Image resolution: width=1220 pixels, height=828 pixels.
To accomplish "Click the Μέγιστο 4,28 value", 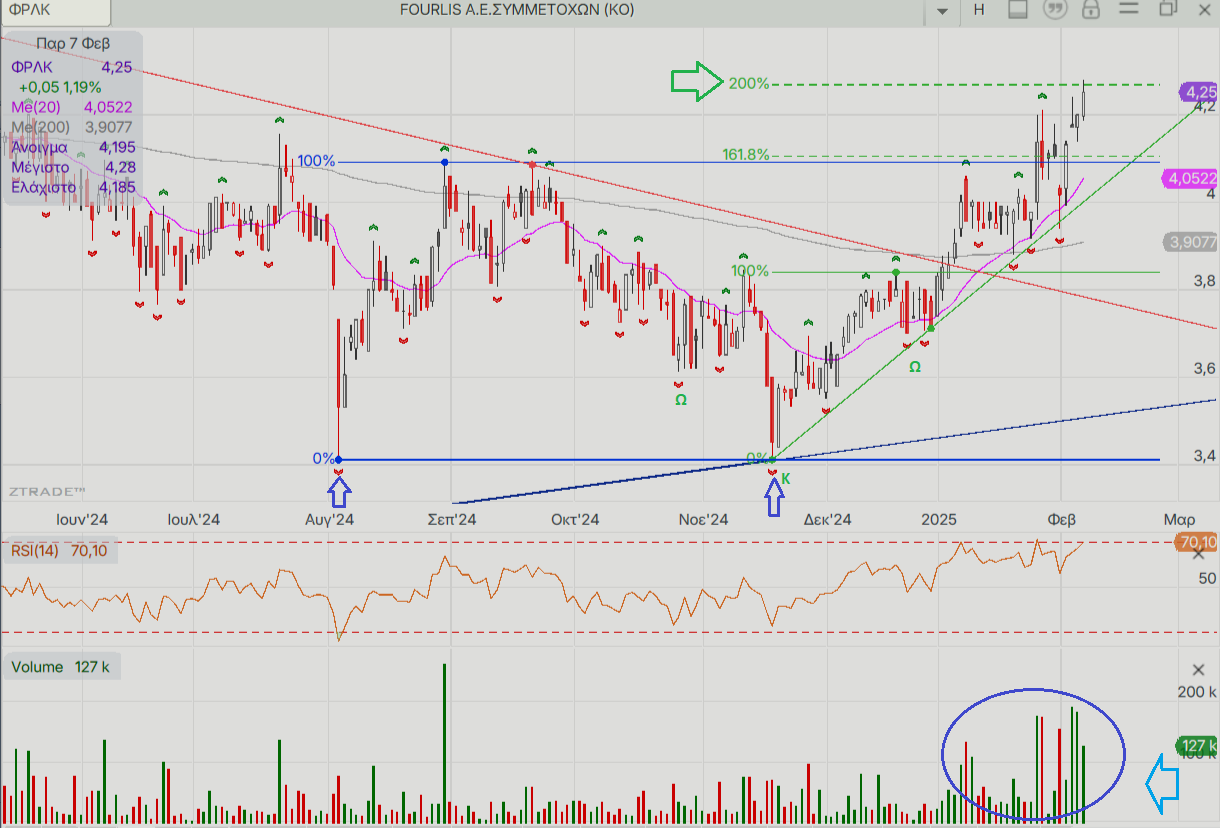I will [72, 167].
